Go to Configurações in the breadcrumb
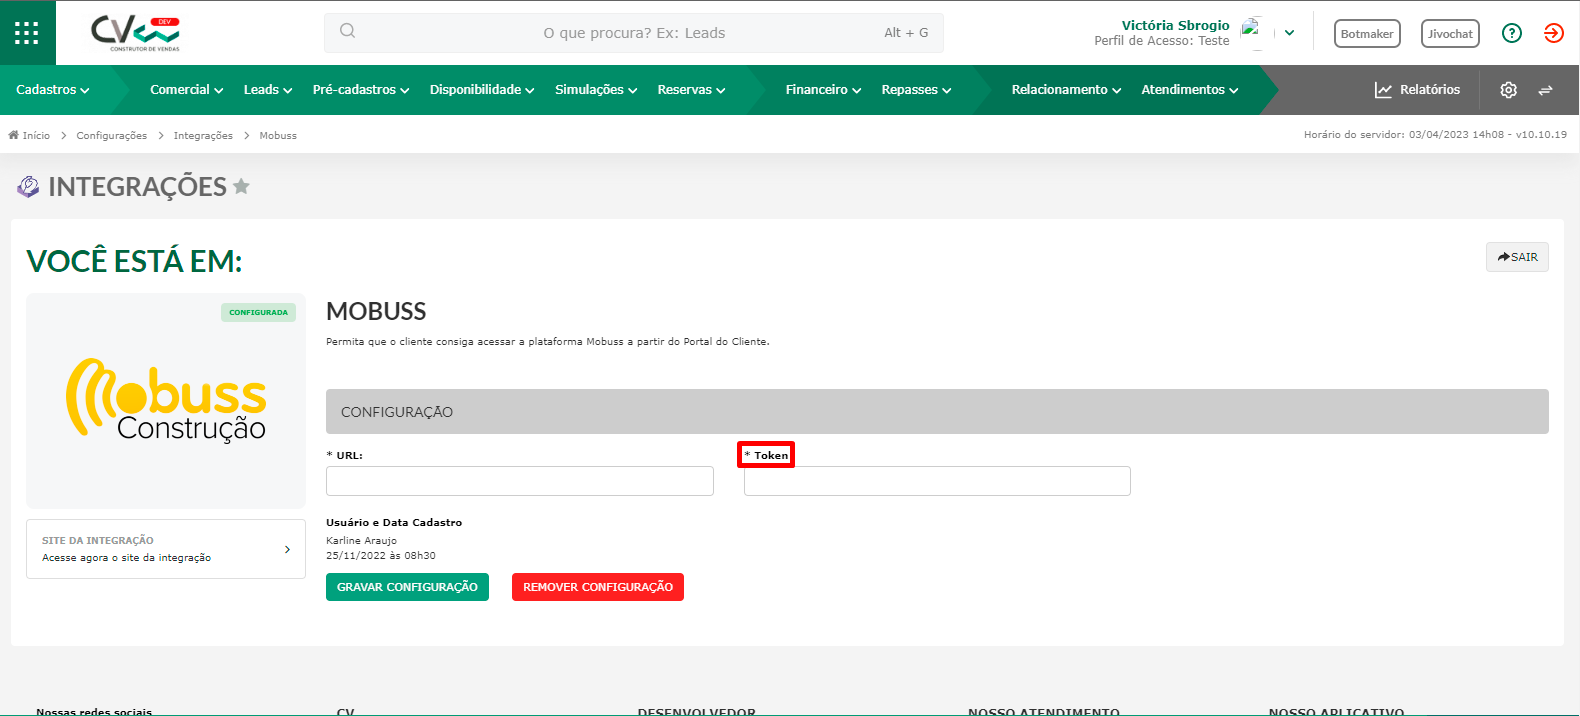This screenshot has height=716, width=1580. pyautogui.click(x=112, y=135)
